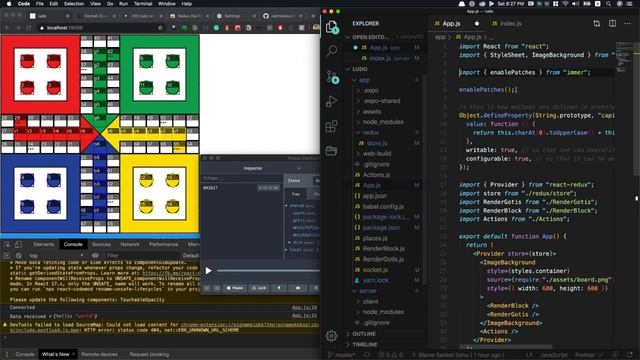Open the Explorer view in VS Code activity bar
Screen dimensions: 640x360
(x=332, y=27)
